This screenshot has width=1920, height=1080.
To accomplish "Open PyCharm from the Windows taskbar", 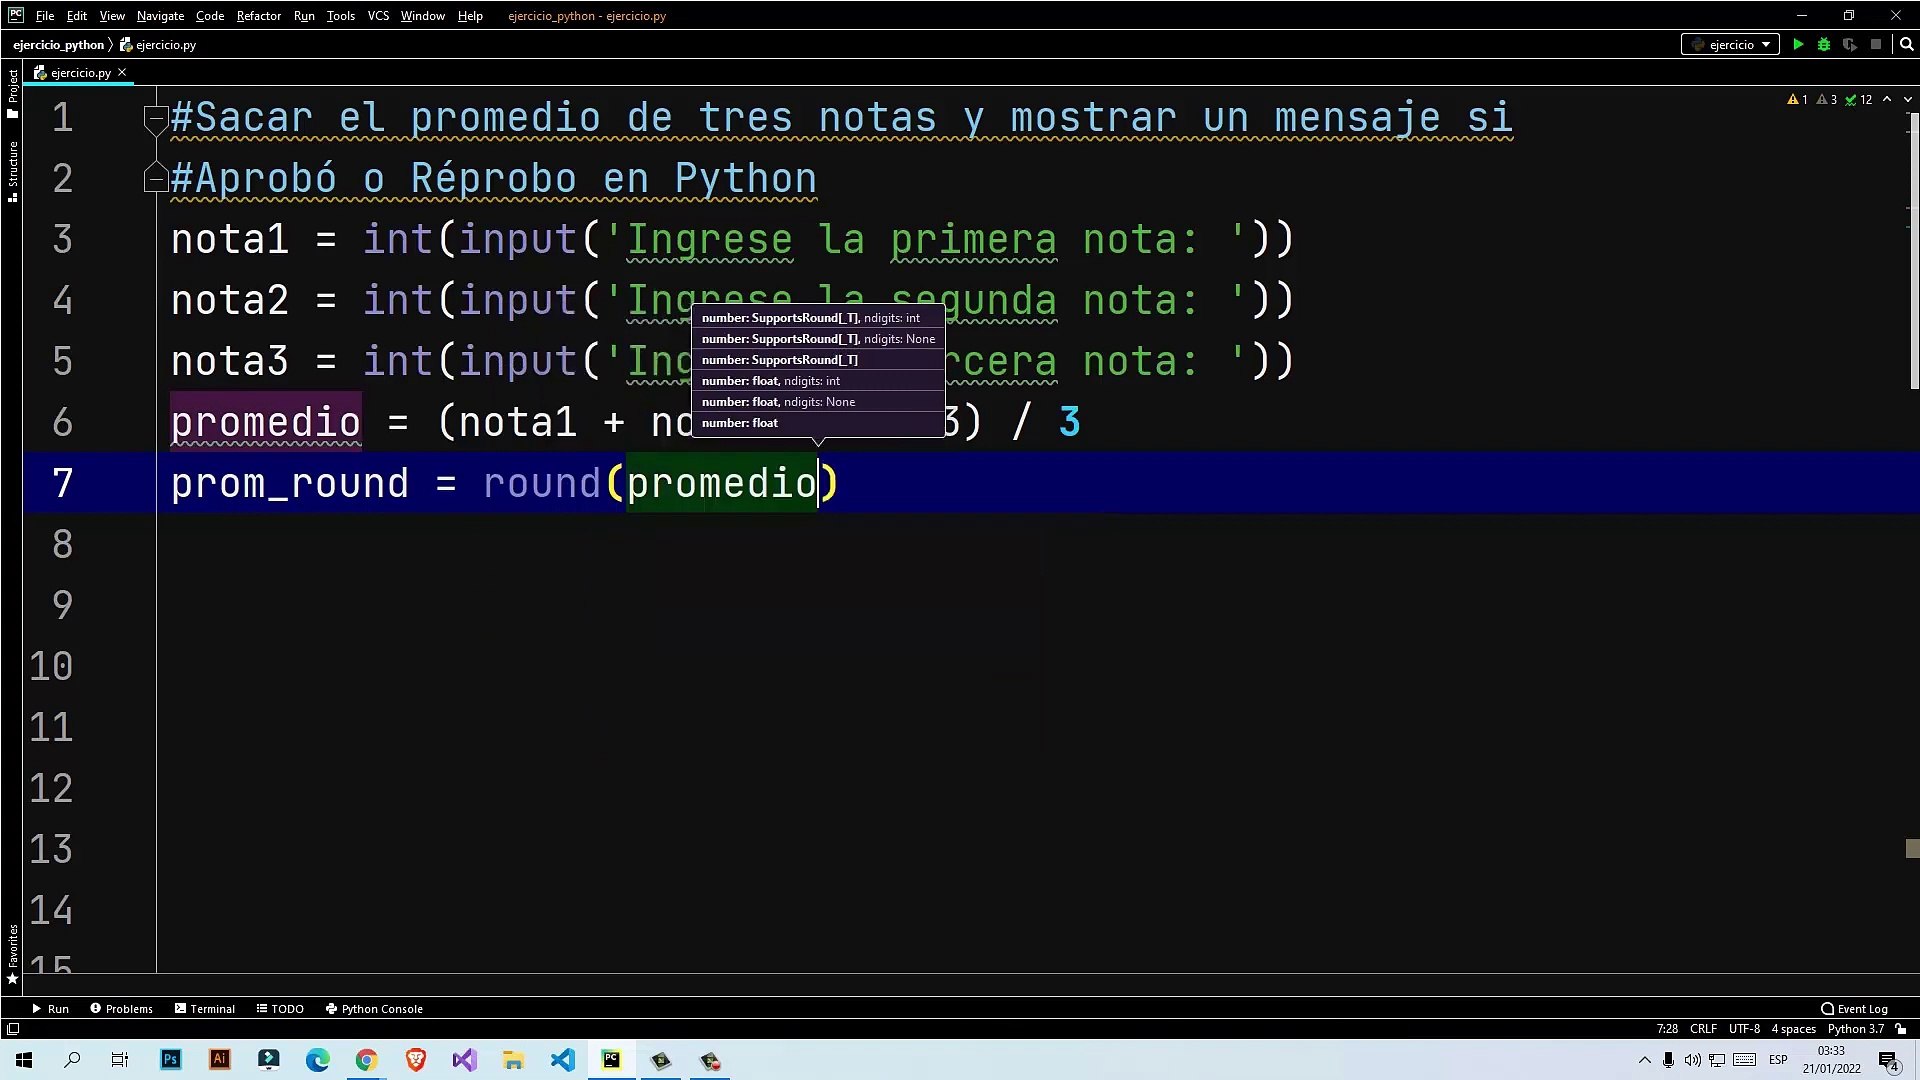I will tap(611, 1060).
